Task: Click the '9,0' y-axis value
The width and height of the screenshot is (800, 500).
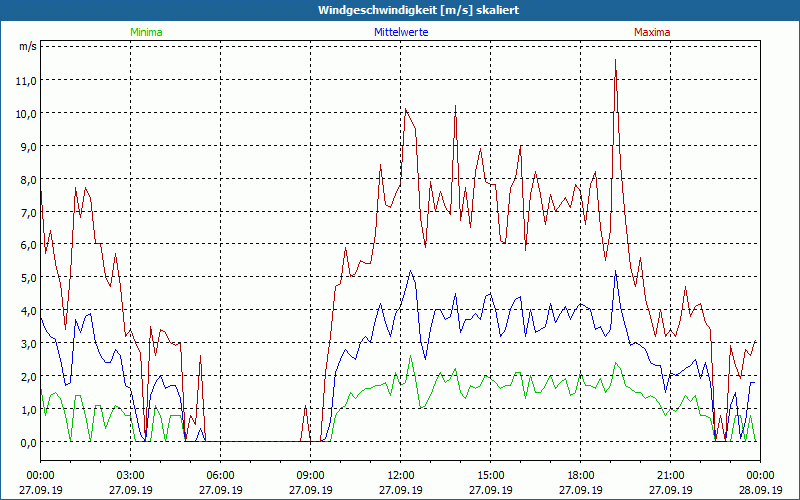Action: click(31, 146)
